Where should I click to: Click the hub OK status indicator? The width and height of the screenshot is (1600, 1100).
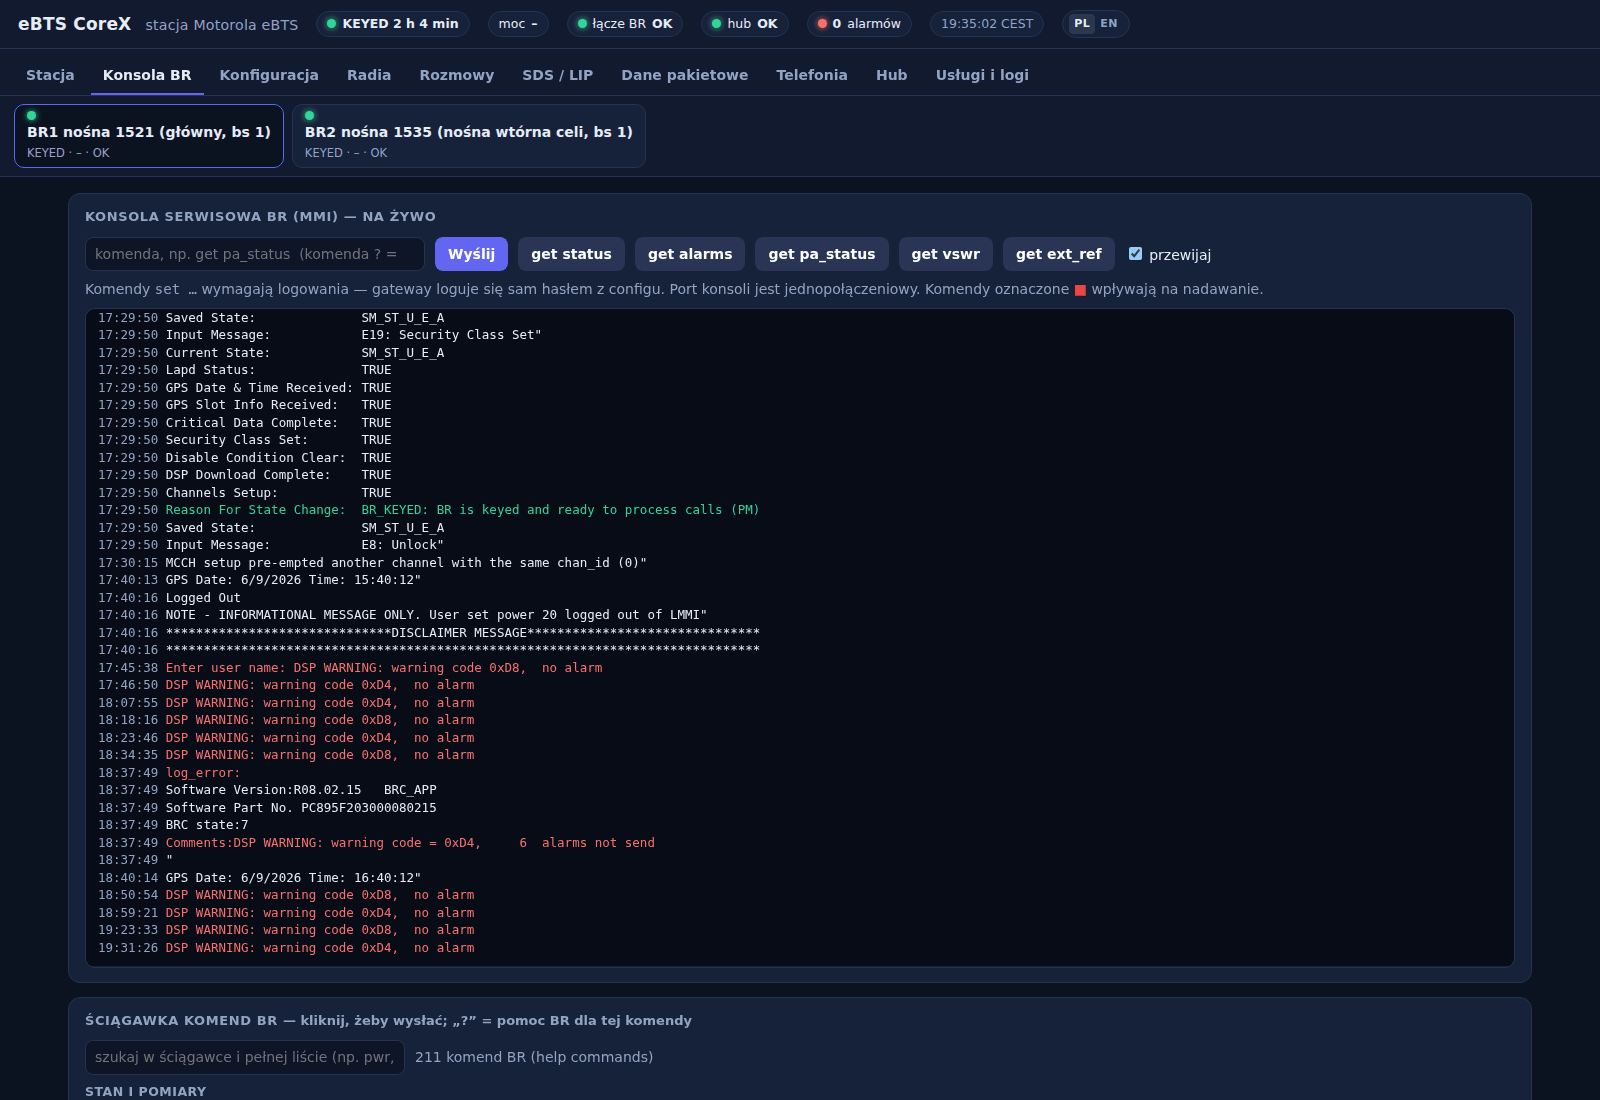[745, 24]
